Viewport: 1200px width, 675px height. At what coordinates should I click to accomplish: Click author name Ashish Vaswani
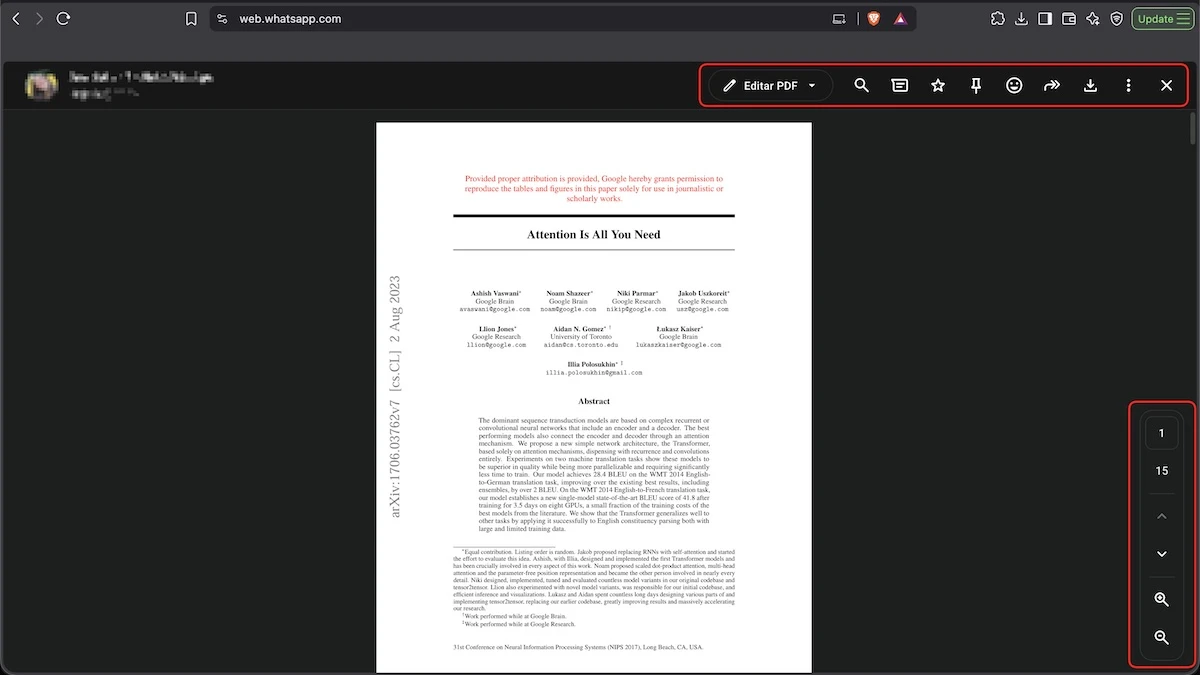[x=496, y=293]
